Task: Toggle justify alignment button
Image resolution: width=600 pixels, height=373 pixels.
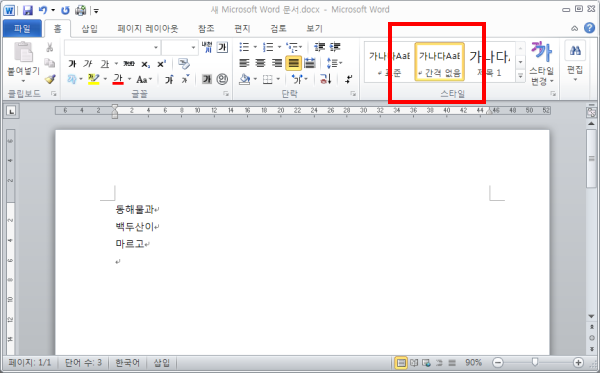Action: 293,63
